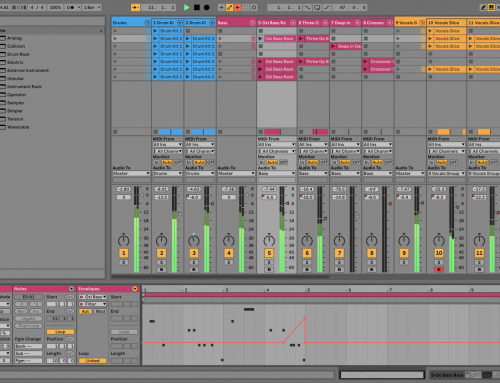Image resolution: width=500 pixels, height=383 pixels.
Task: Launch the Deep in Da clip
Action: point(333,46)
